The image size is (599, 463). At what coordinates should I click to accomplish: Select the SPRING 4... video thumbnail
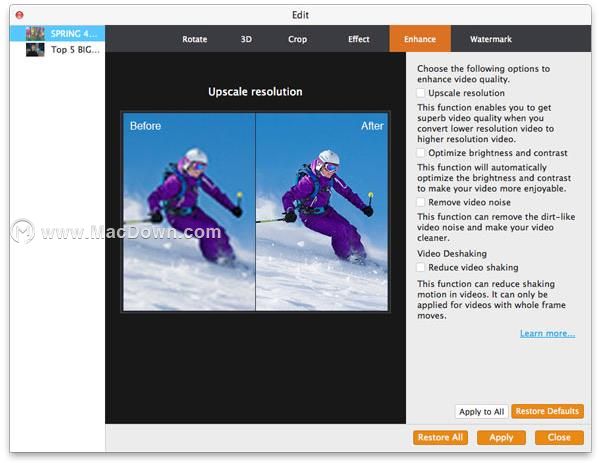(35, 34)
